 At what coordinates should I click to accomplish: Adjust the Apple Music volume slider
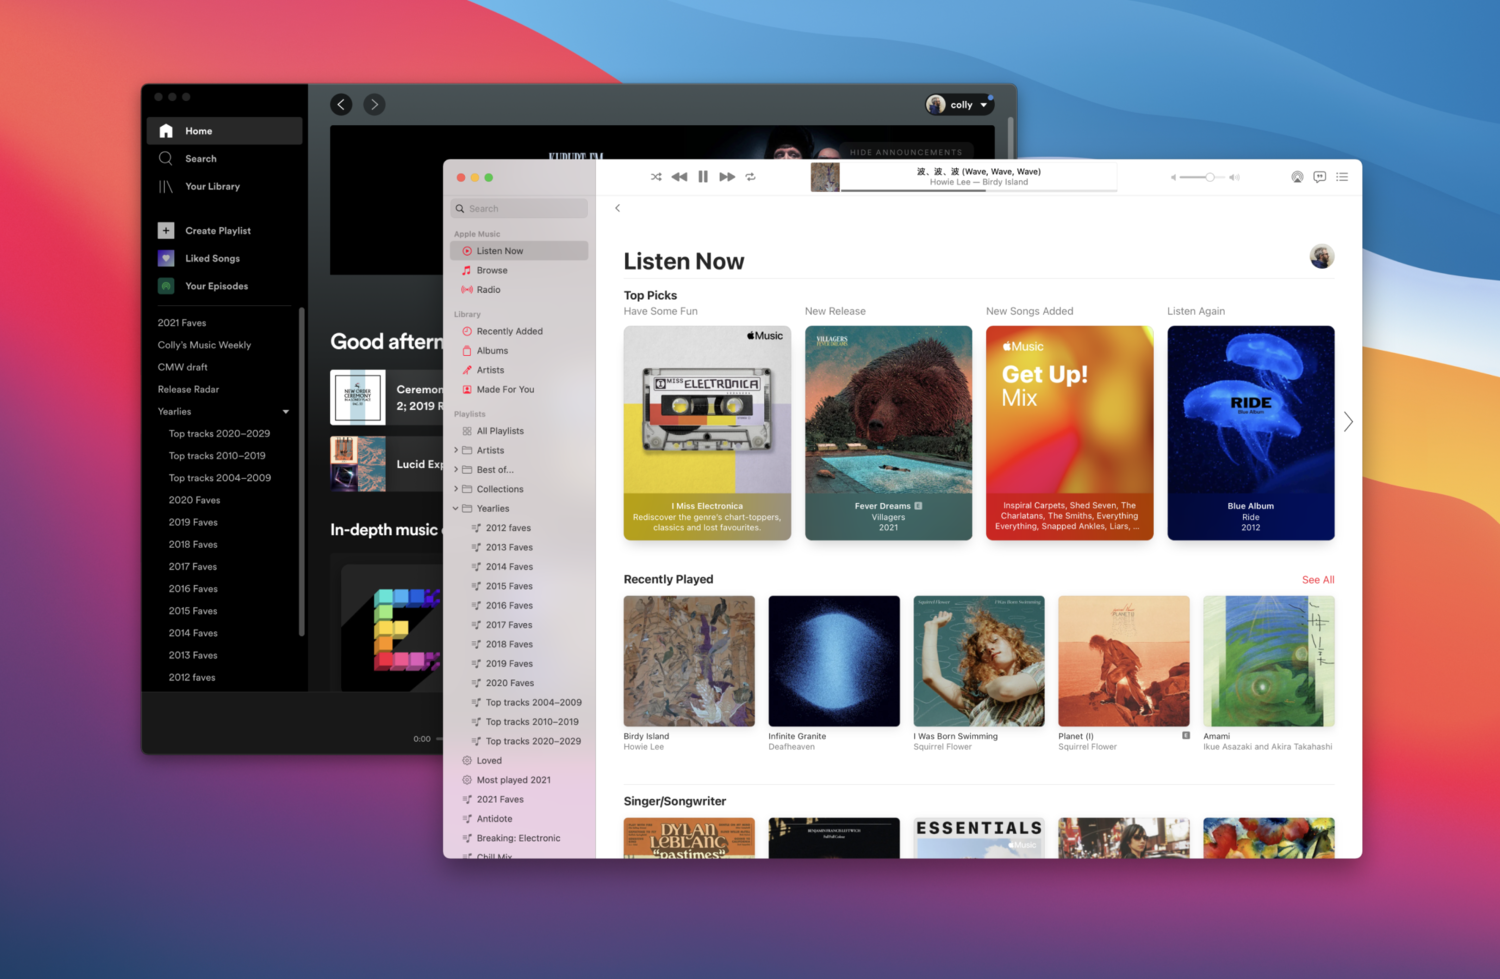click(x=1209, y=177)
